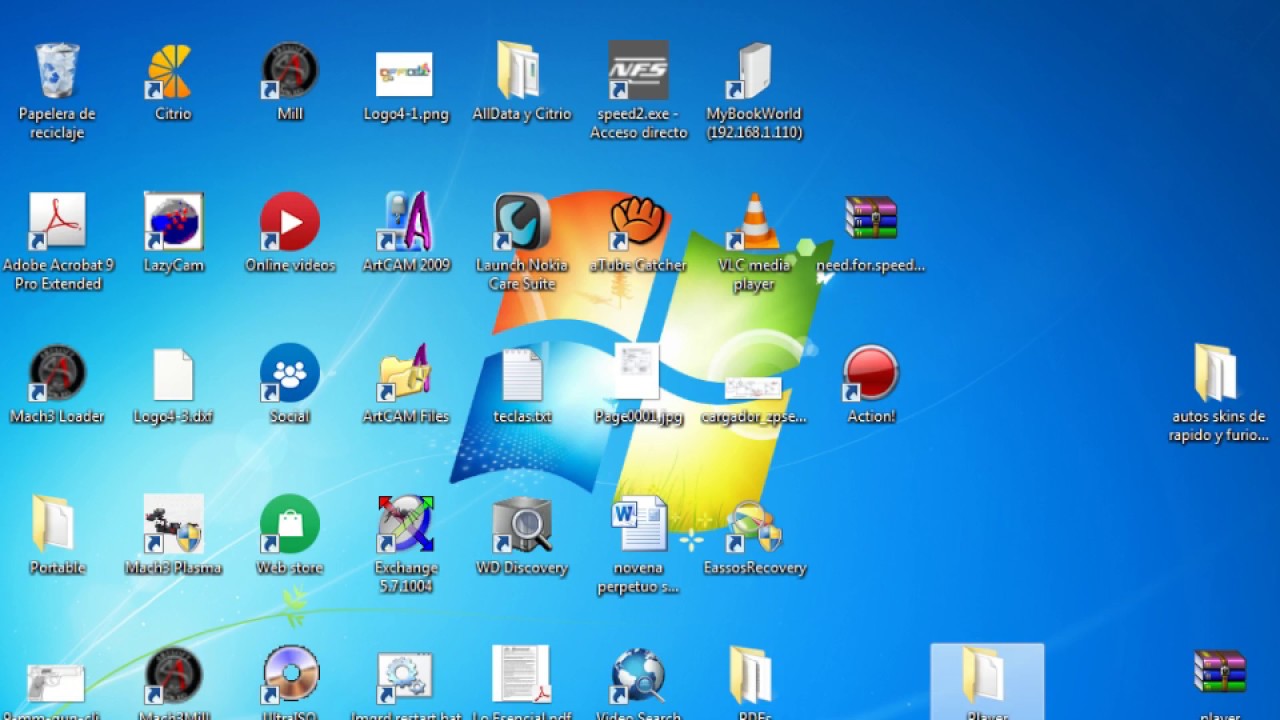Select the novena perpetuo Word document
Screen dimensions: 1280x720
coord(639,524)
